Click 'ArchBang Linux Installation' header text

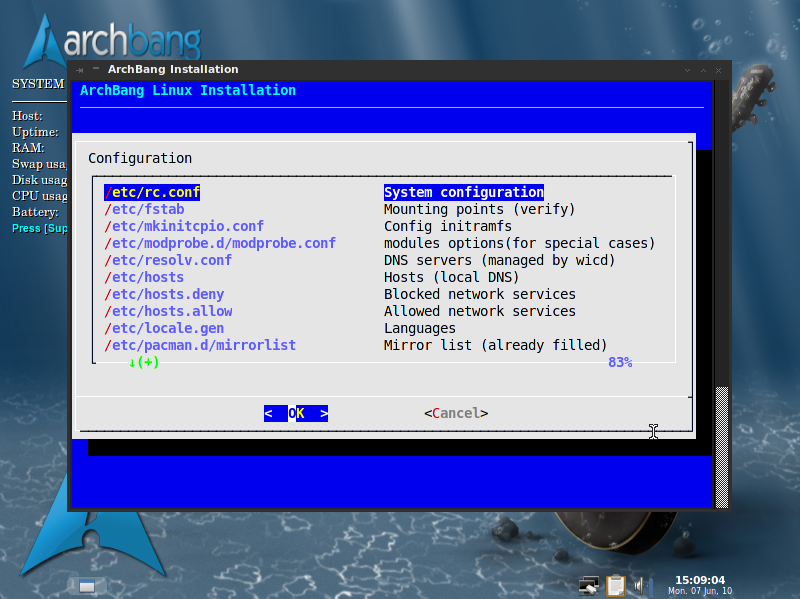(x=188, y=90)
